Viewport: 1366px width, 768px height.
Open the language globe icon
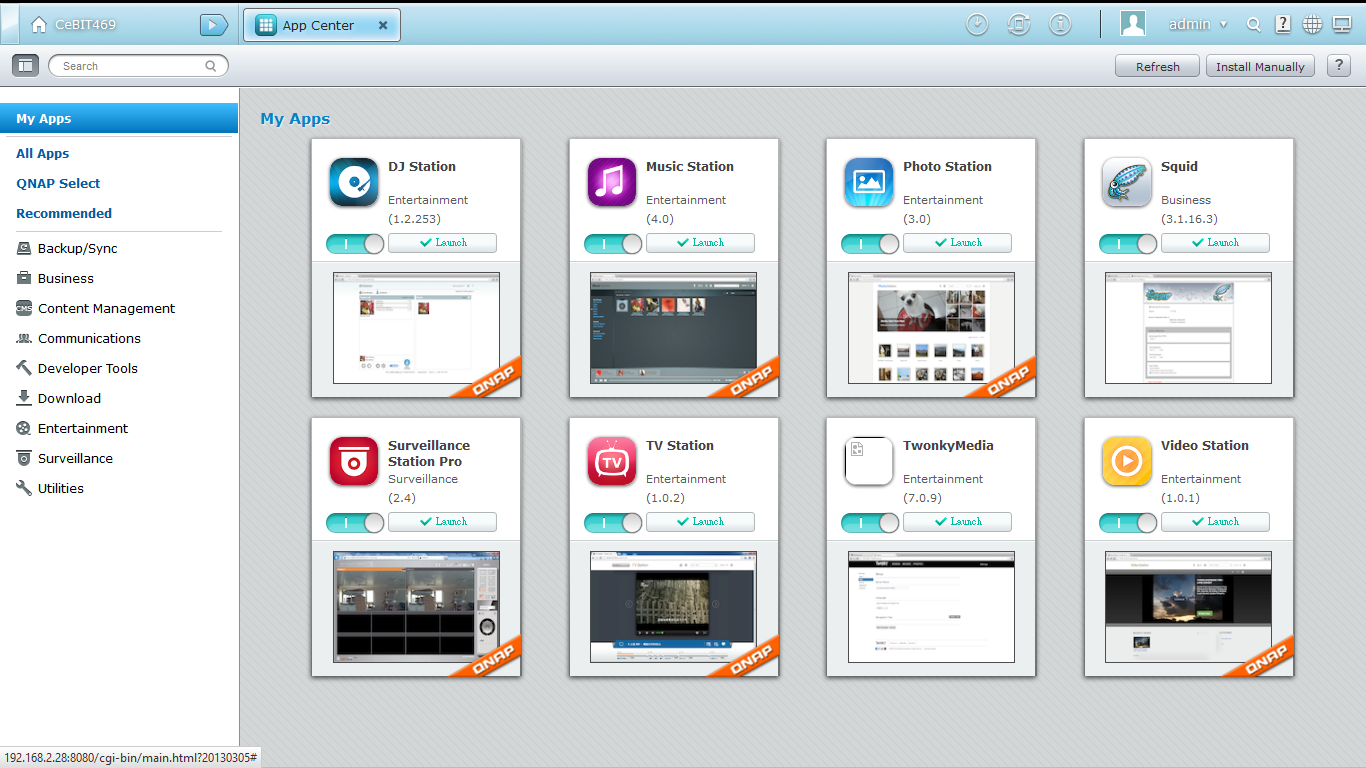[x=1312, y=25]
